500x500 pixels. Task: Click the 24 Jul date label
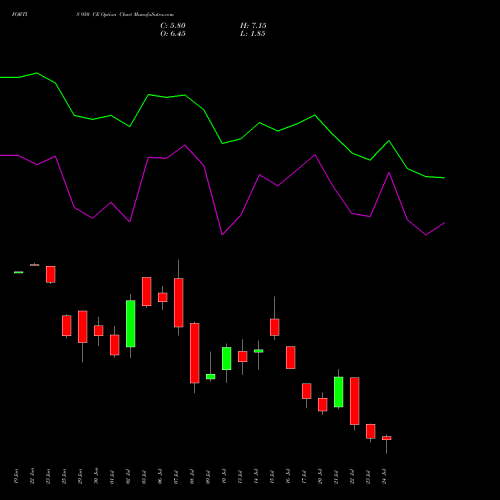pyautogui.click(x=384, y=477)
